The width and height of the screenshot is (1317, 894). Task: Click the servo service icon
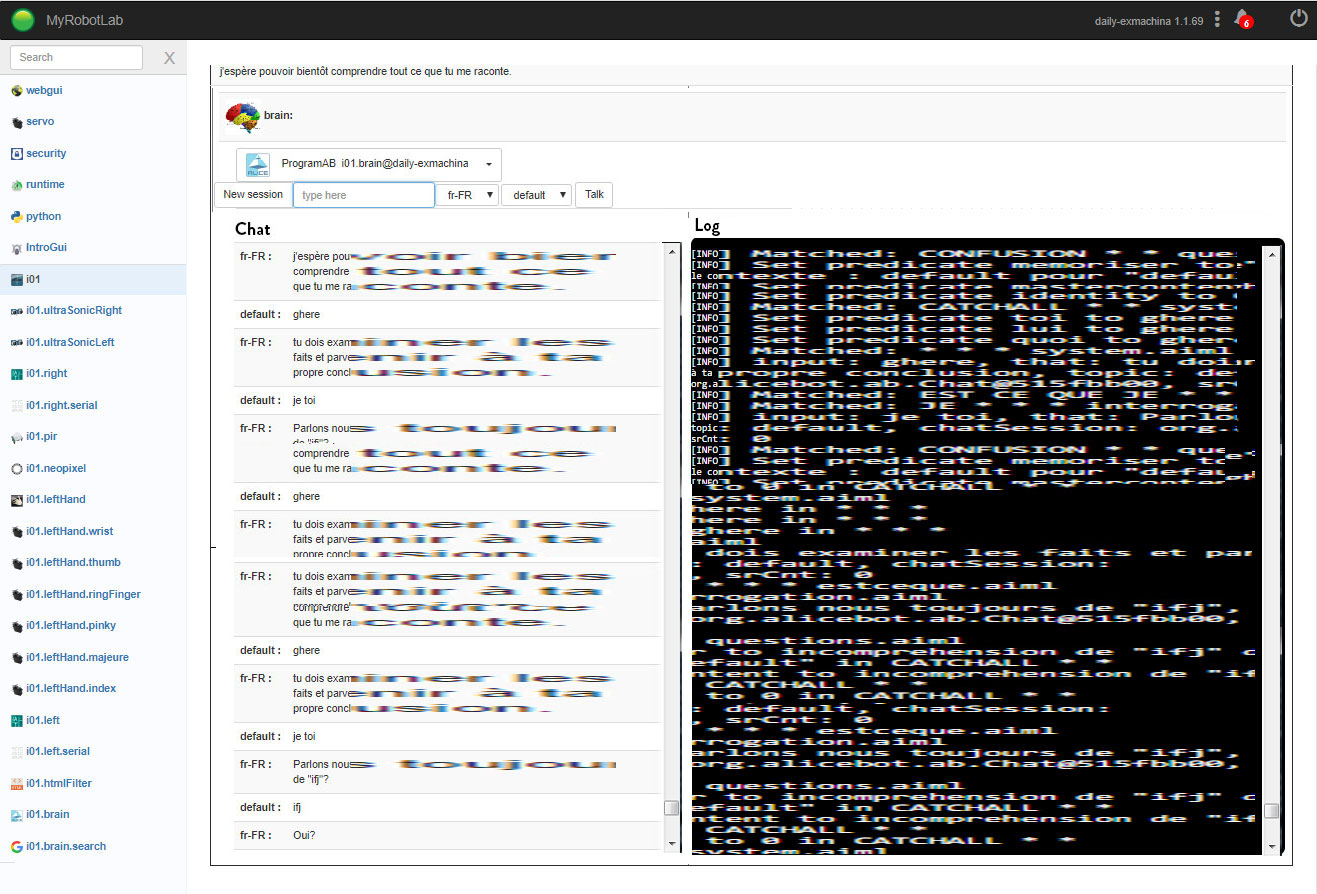pyautogui.click(x=16, y=122)
